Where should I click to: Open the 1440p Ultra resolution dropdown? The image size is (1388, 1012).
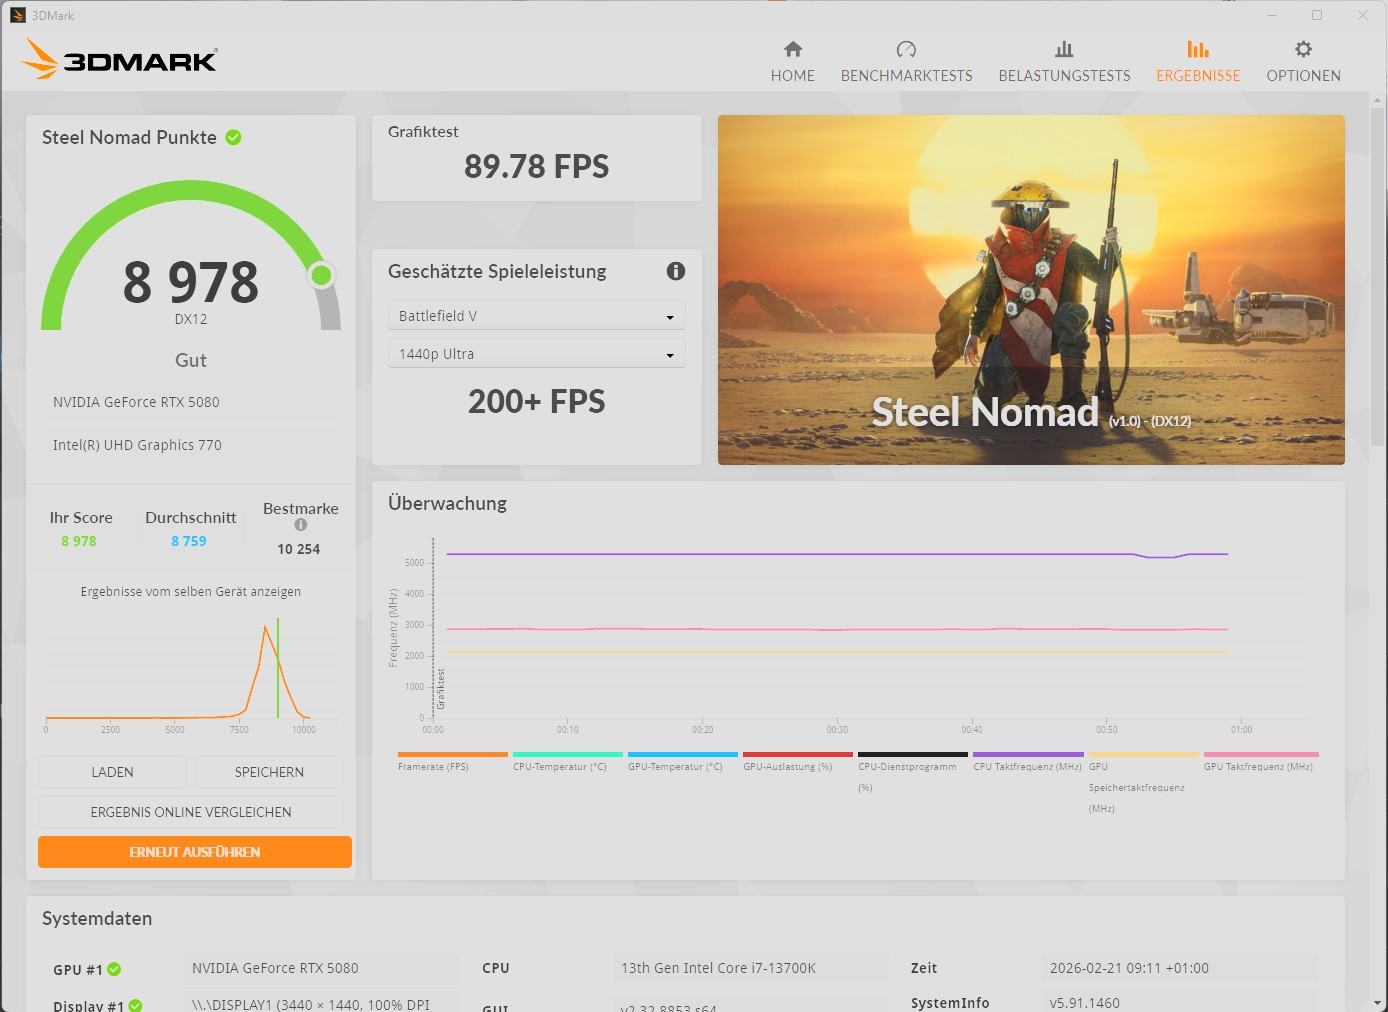(536, 354)
